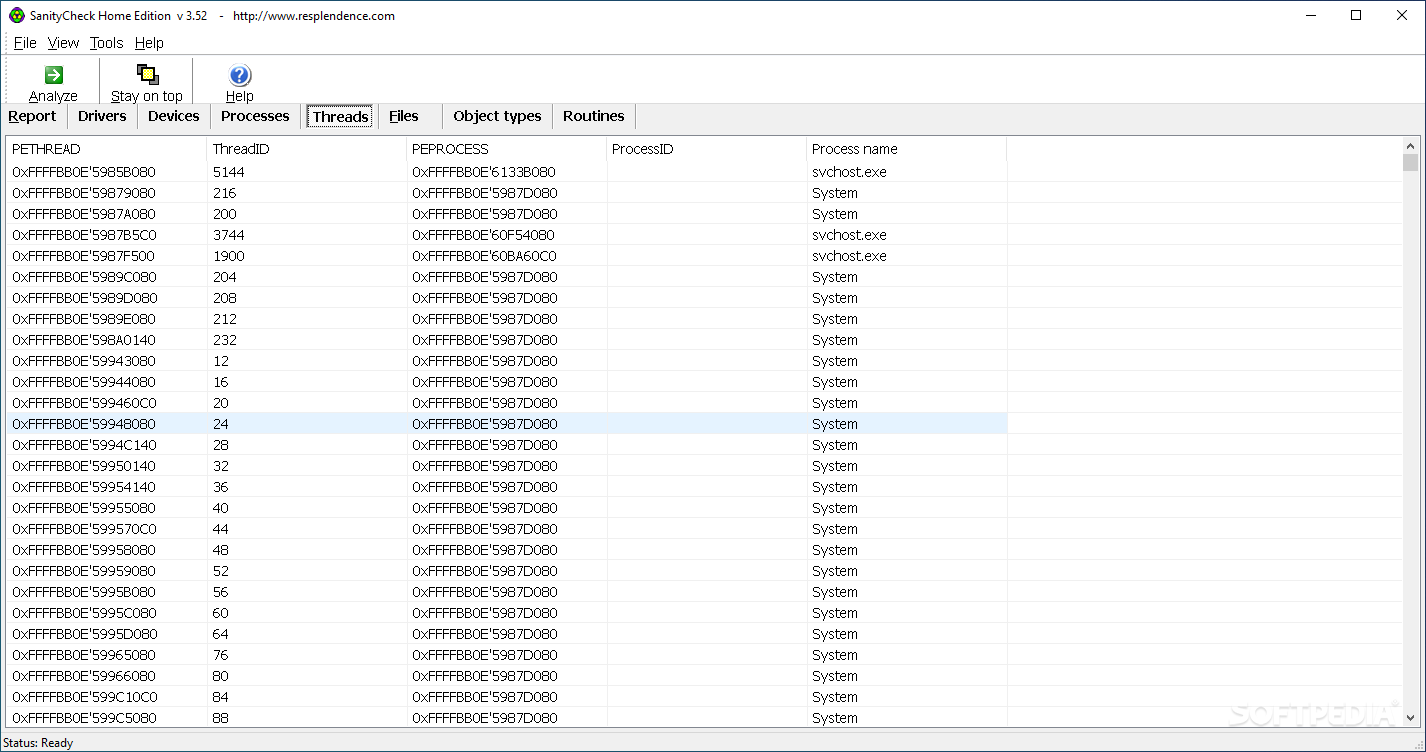Click the scrollbar up arrow
Screen dimensions: 1426x752
1410,145
